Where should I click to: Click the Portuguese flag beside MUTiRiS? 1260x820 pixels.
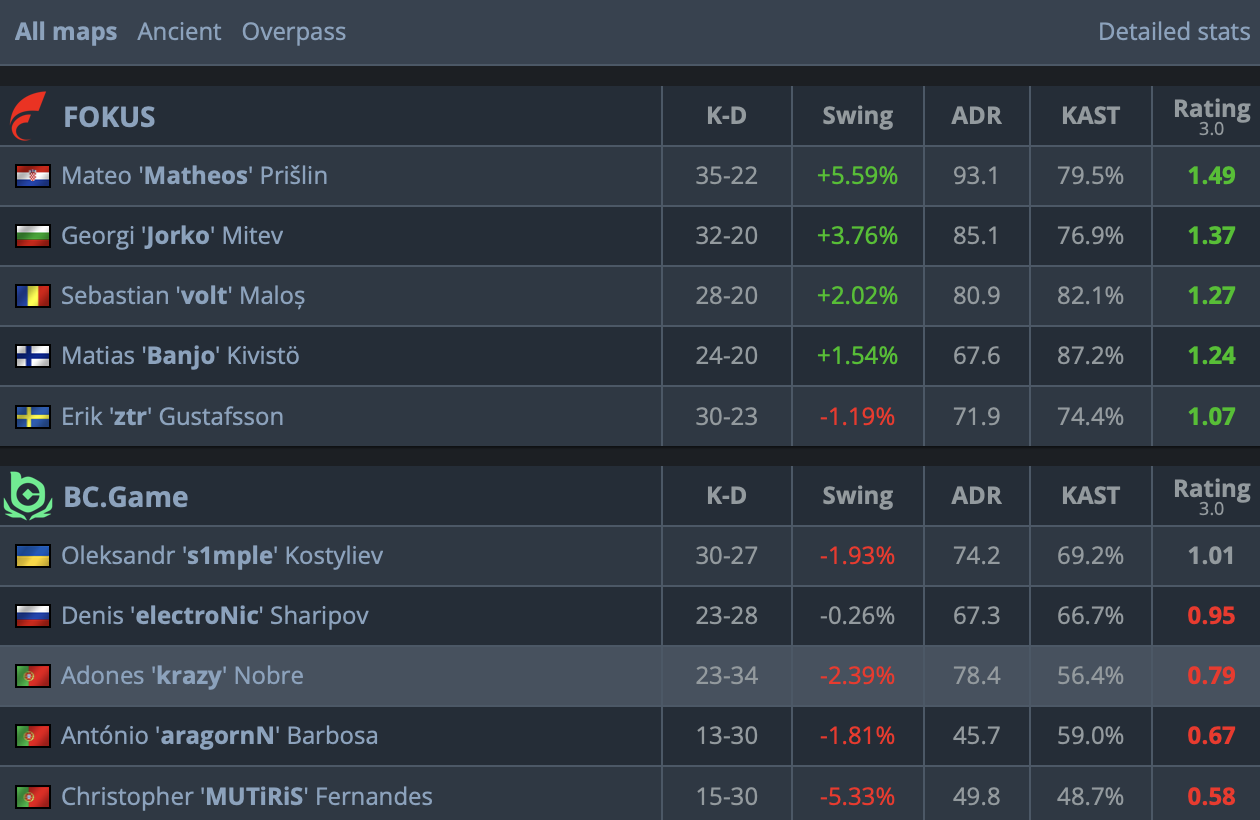(33, 797)
